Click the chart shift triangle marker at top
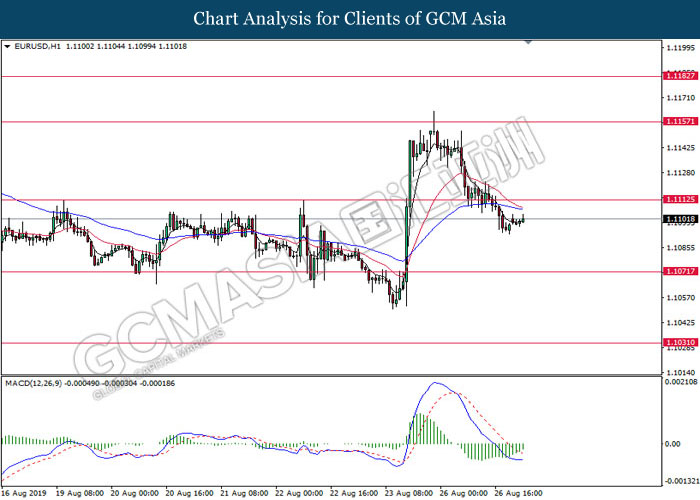Screen dimensions: 700x500 pyautogui.click(x=529, y=42)
